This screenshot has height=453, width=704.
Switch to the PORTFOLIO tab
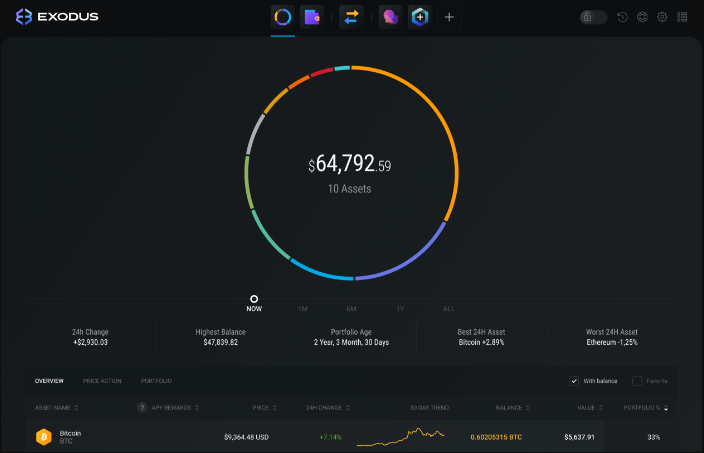pyautogui.click(x=156, y=381)
